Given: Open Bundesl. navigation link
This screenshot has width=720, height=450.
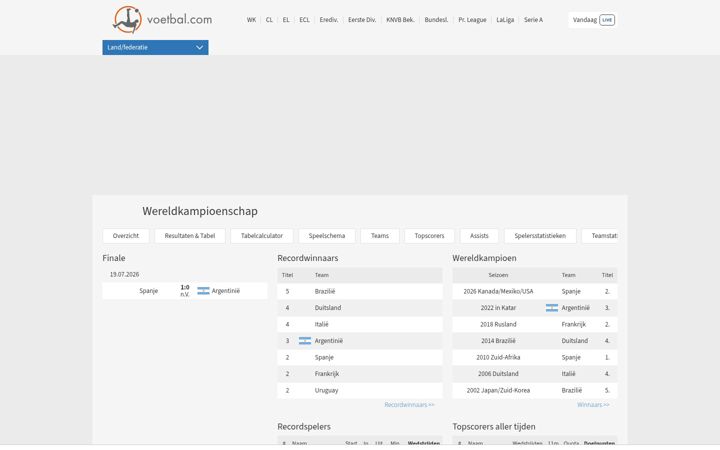Looking at the screenshot, I should point(436,20).
